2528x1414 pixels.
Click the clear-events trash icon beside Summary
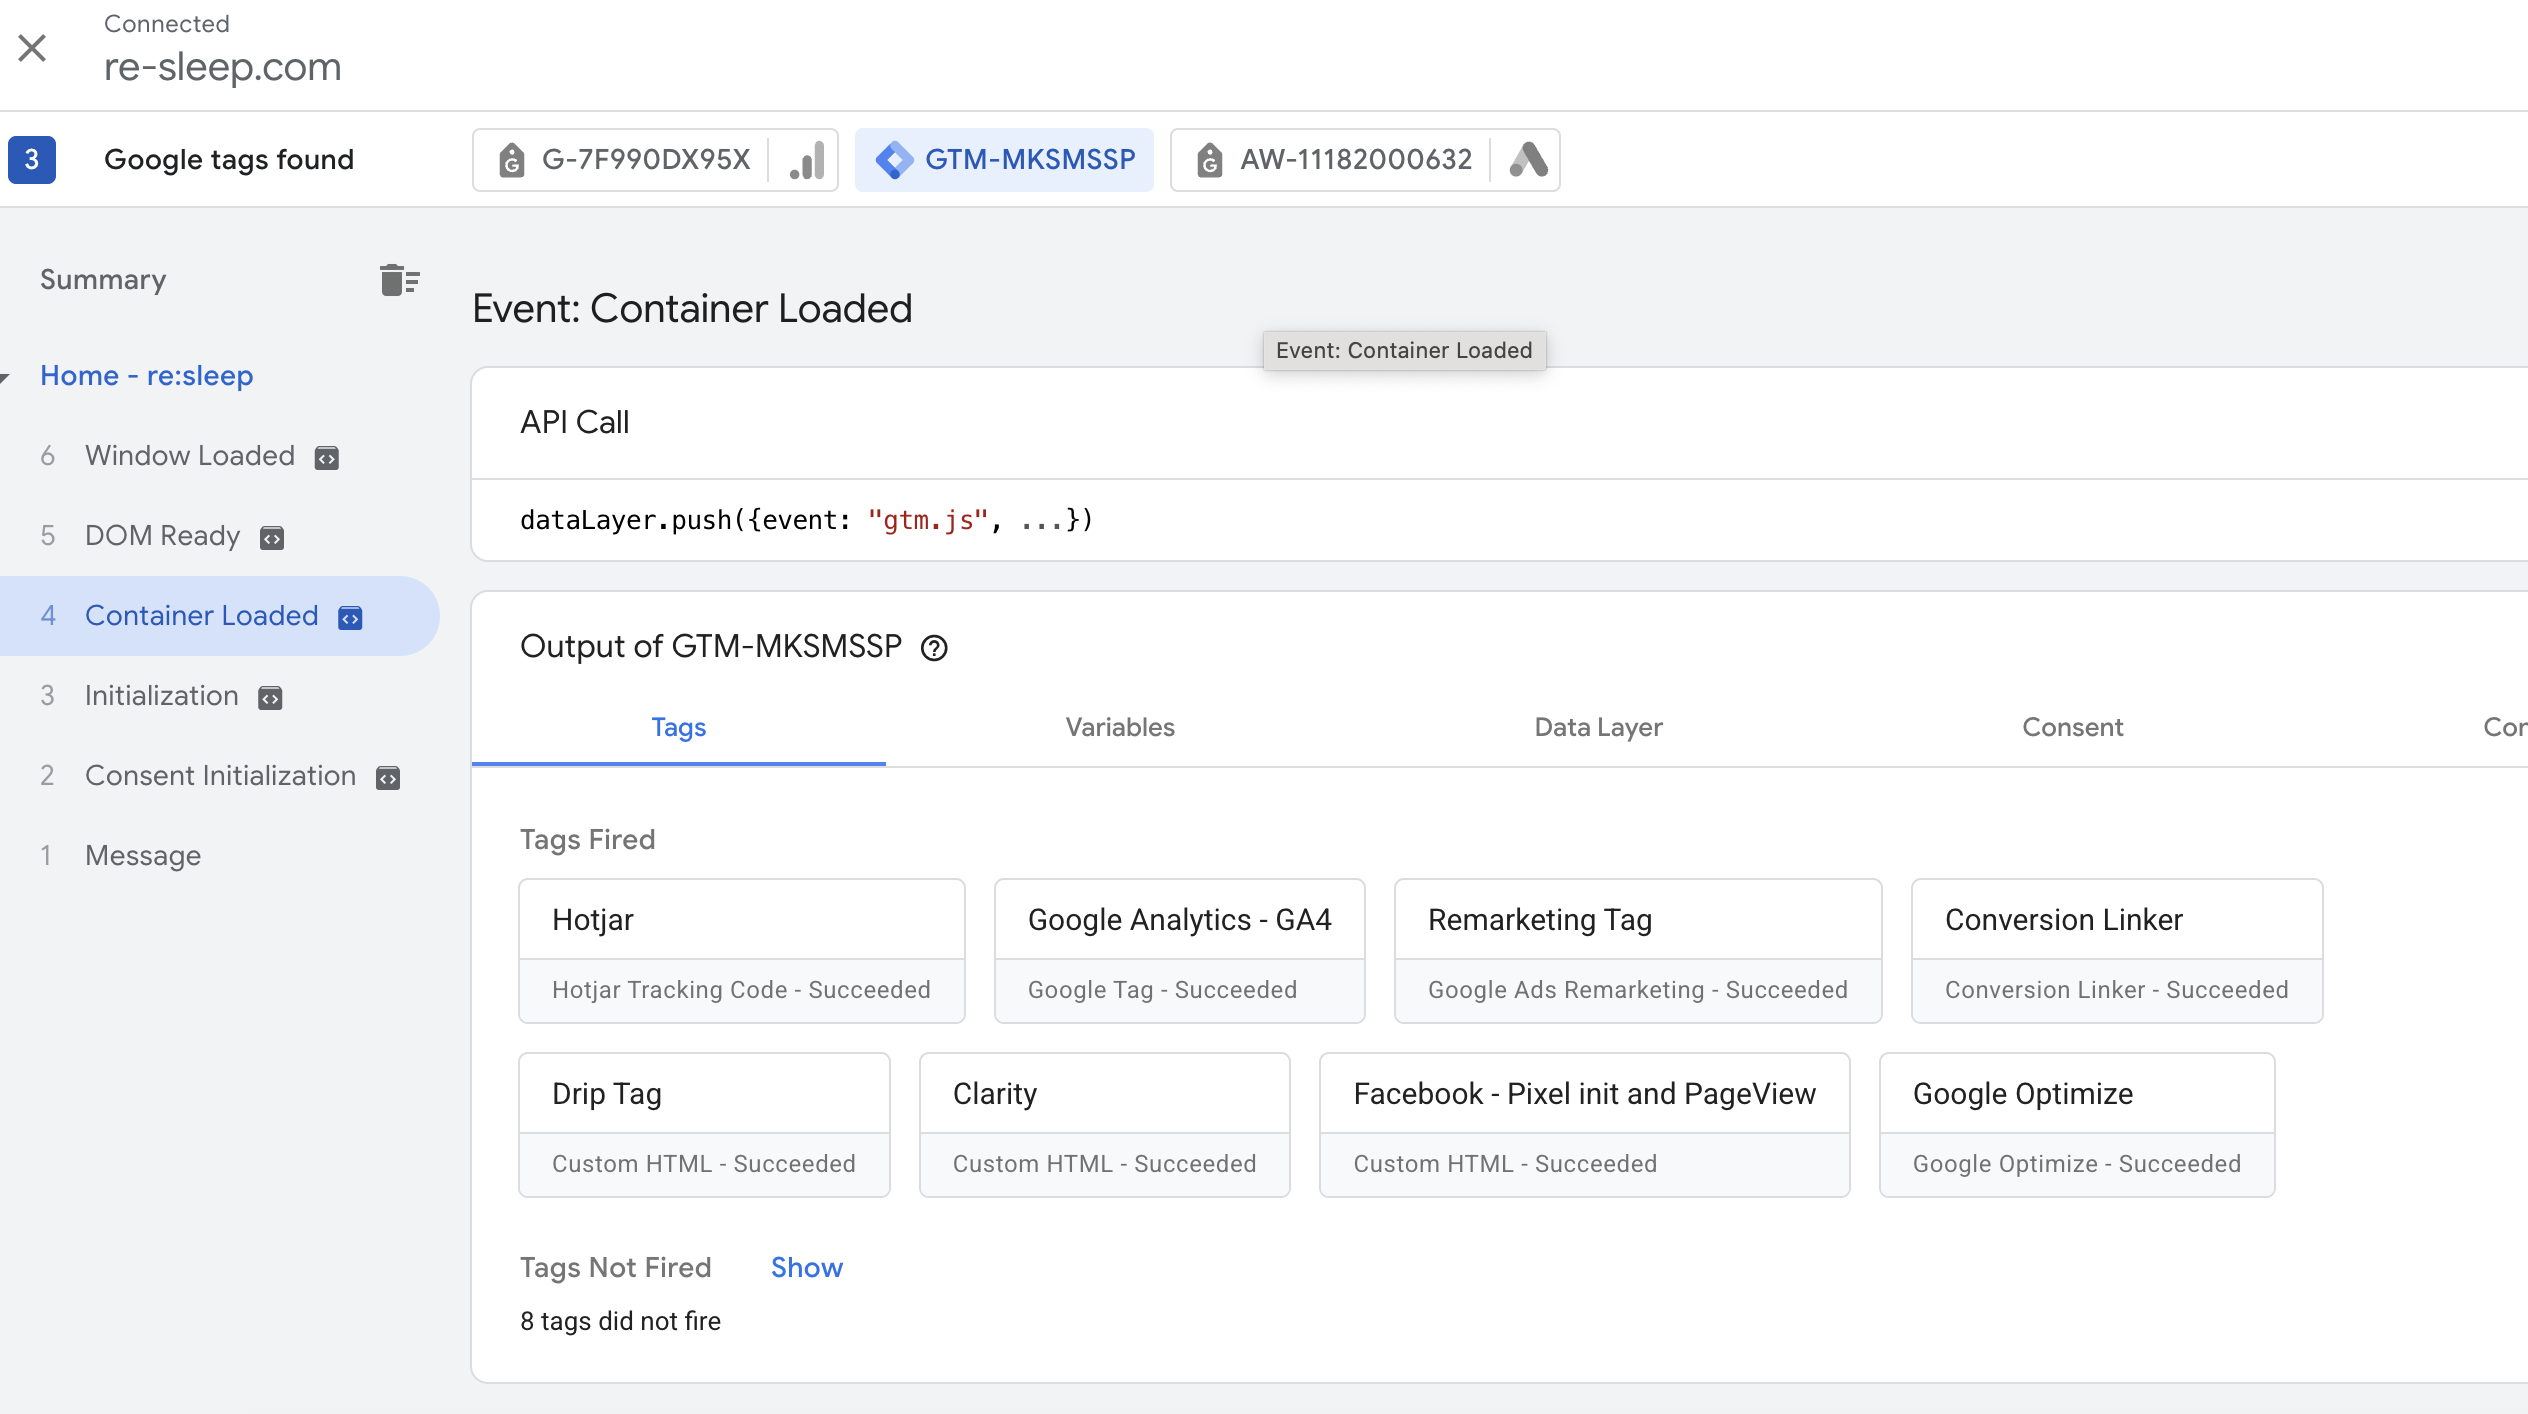point(399,280)
